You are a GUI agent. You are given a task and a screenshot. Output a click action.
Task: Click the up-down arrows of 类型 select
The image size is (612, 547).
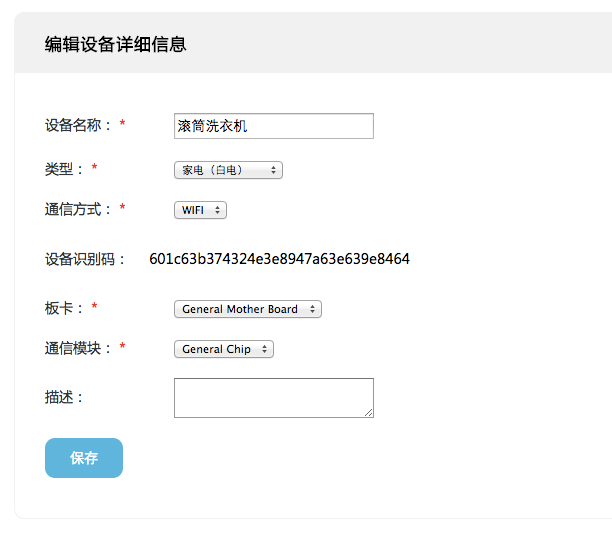click(274, 170)
